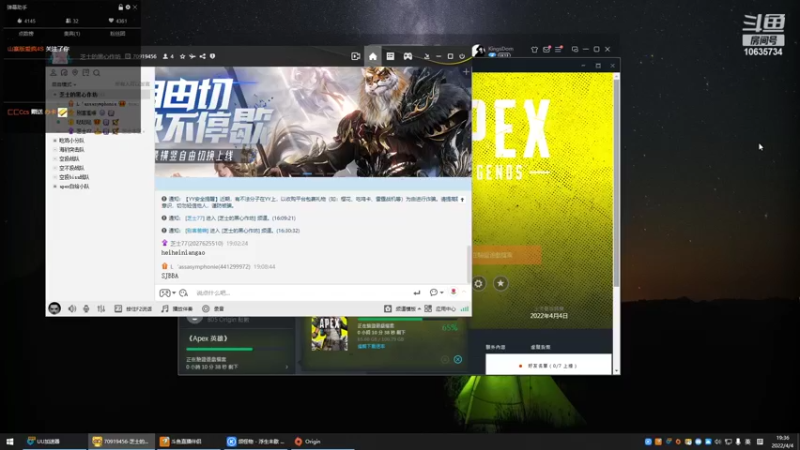The image size is (800, 450).
Task: Click the taskbar clock showing 19:36
Action: pyautogui.click(x=784, y=441)
